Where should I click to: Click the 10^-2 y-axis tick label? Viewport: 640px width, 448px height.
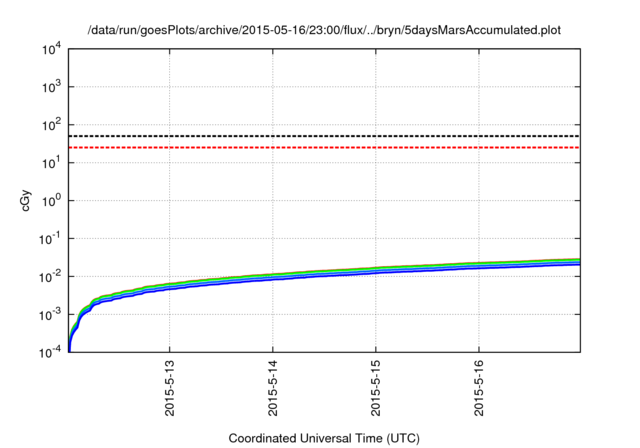coord(50,277)
